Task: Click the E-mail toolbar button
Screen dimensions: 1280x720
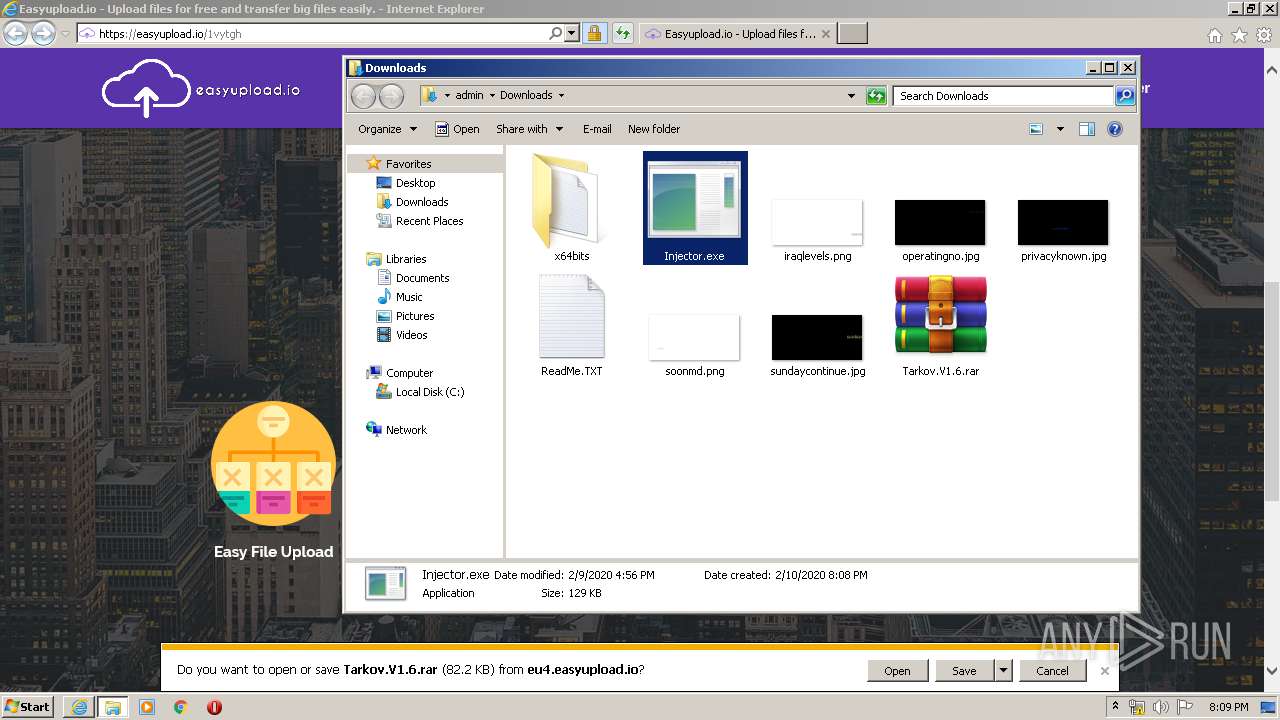Action: 597,129
